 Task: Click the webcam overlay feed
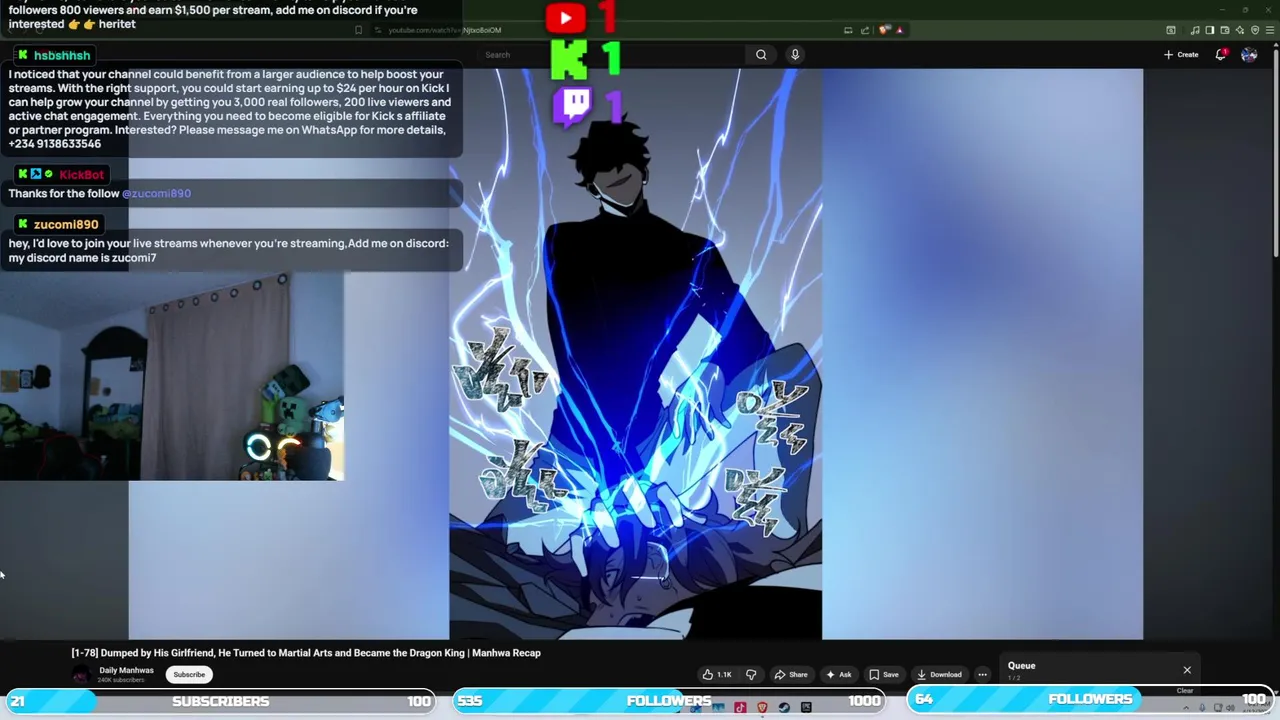click(x=172, y=377)
